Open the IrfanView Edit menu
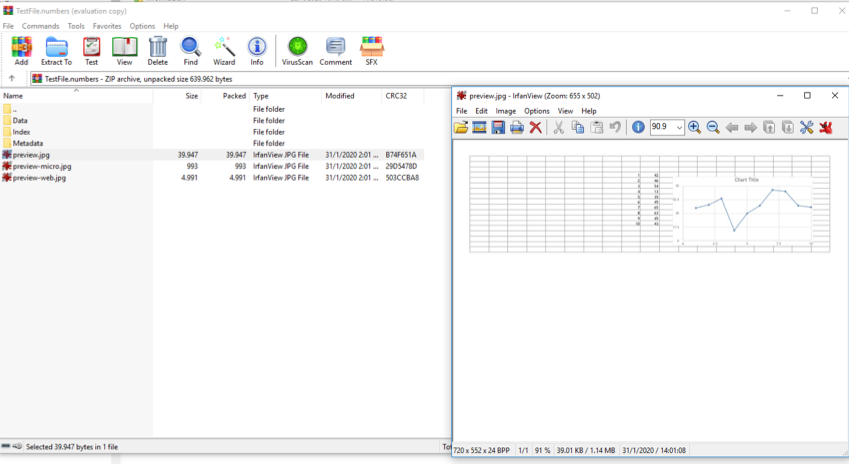Image resolution: width=849 pixels, height=464 pixels. click(x=481, y=111)
